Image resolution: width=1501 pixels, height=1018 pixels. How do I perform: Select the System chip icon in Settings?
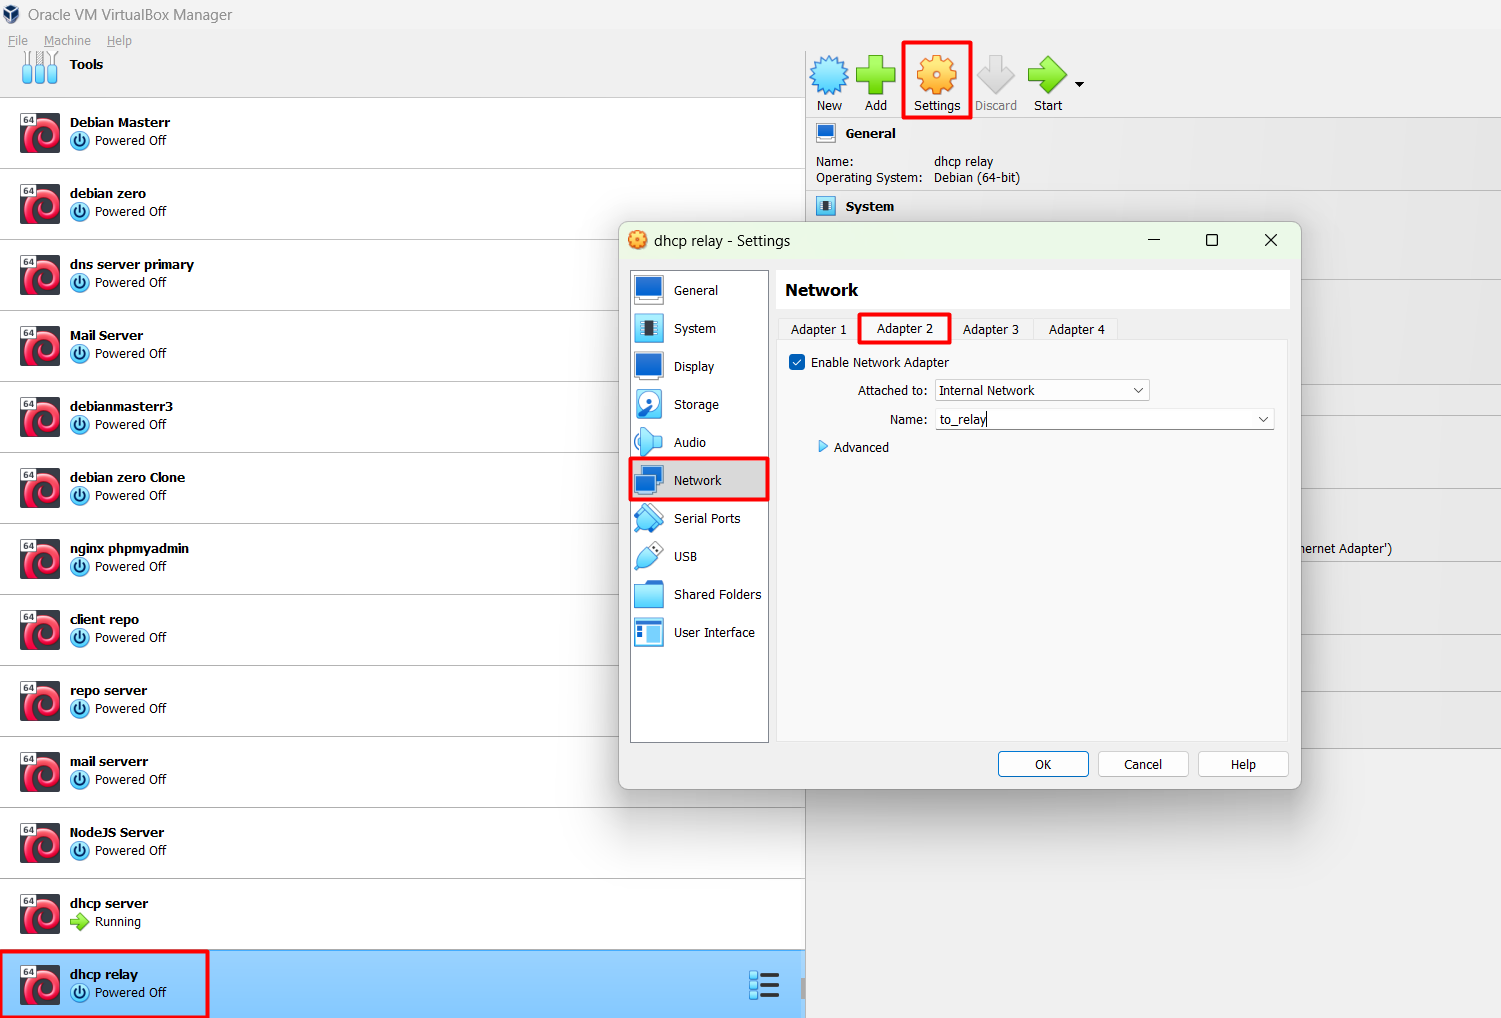point(649,328)
